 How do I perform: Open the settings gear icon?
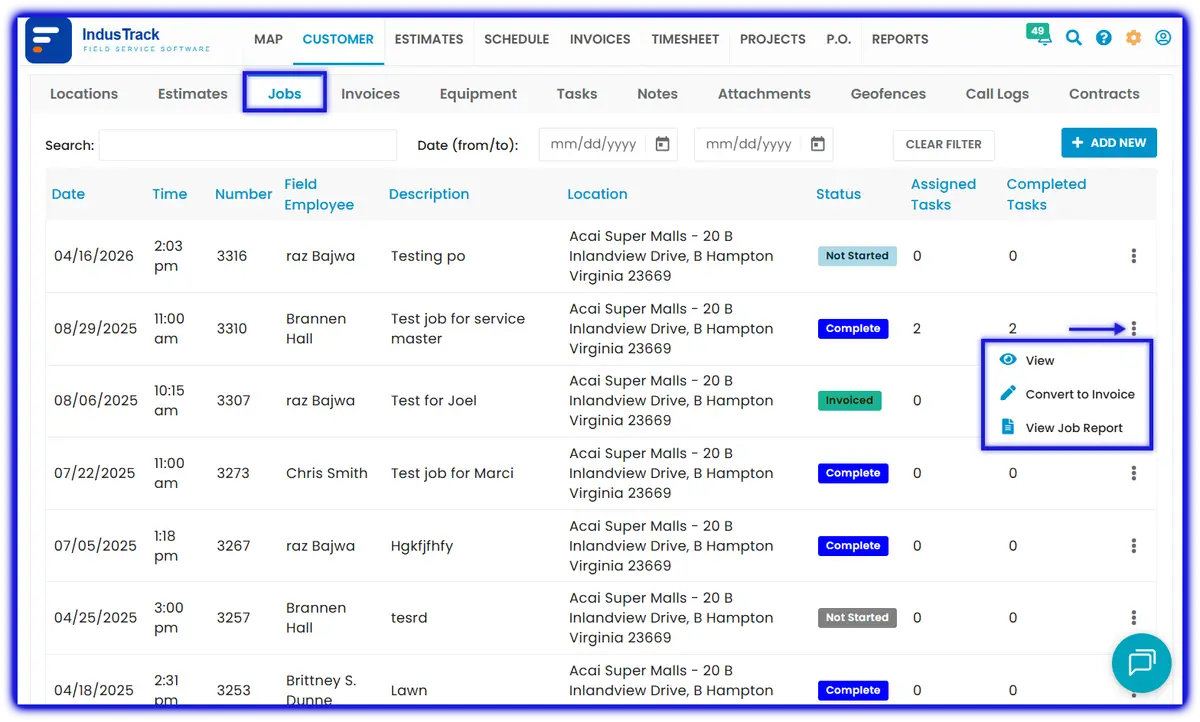click(x=1133, y=38)
